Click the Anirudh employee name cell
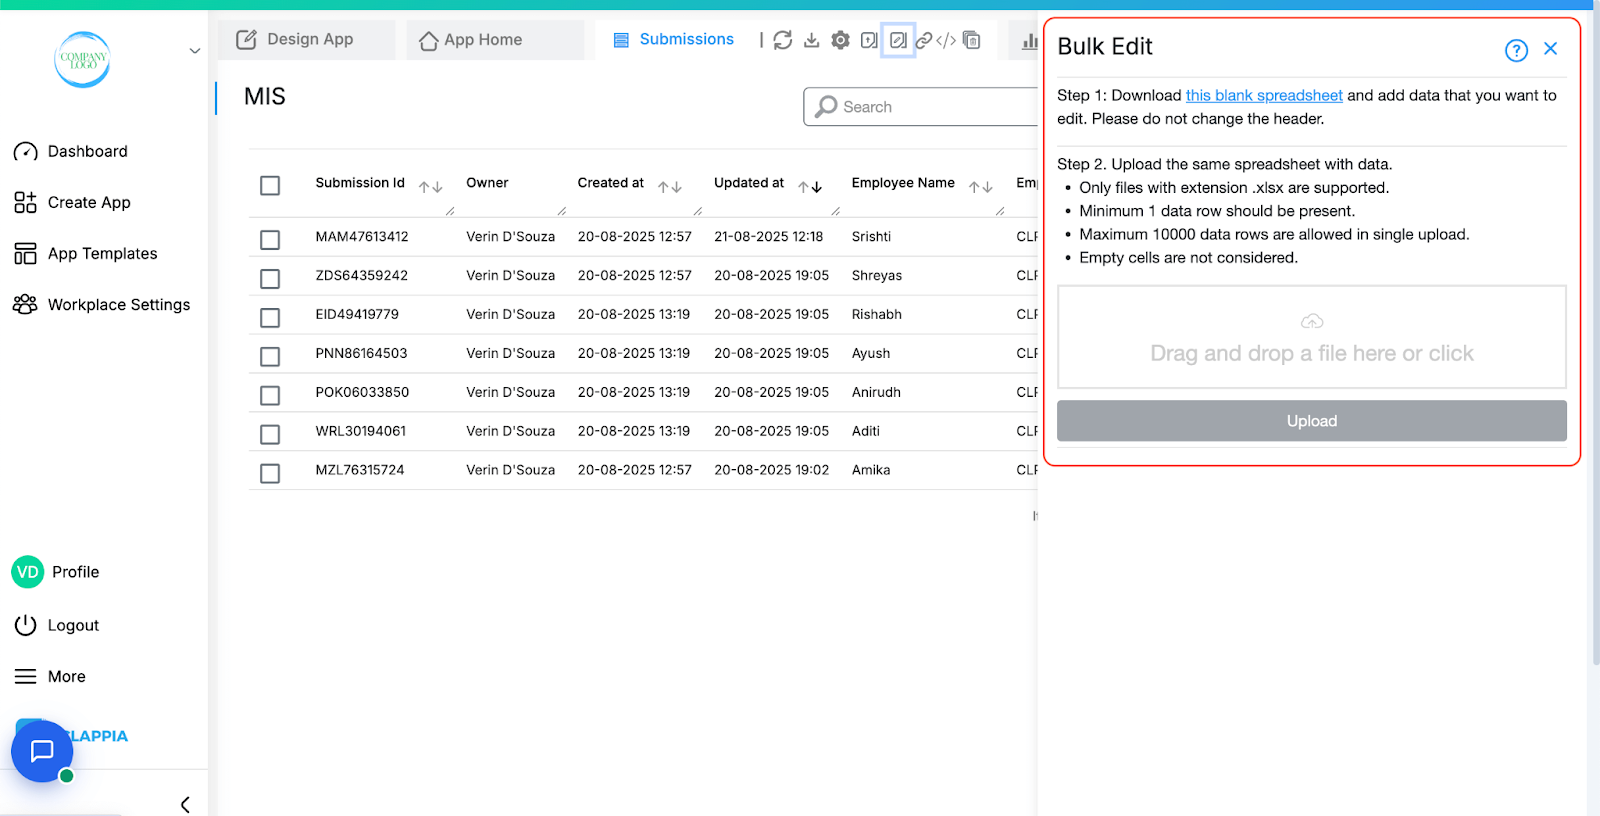Viewport: 1600px width, 816px height. pyautogui.click(x=876, y=393)
